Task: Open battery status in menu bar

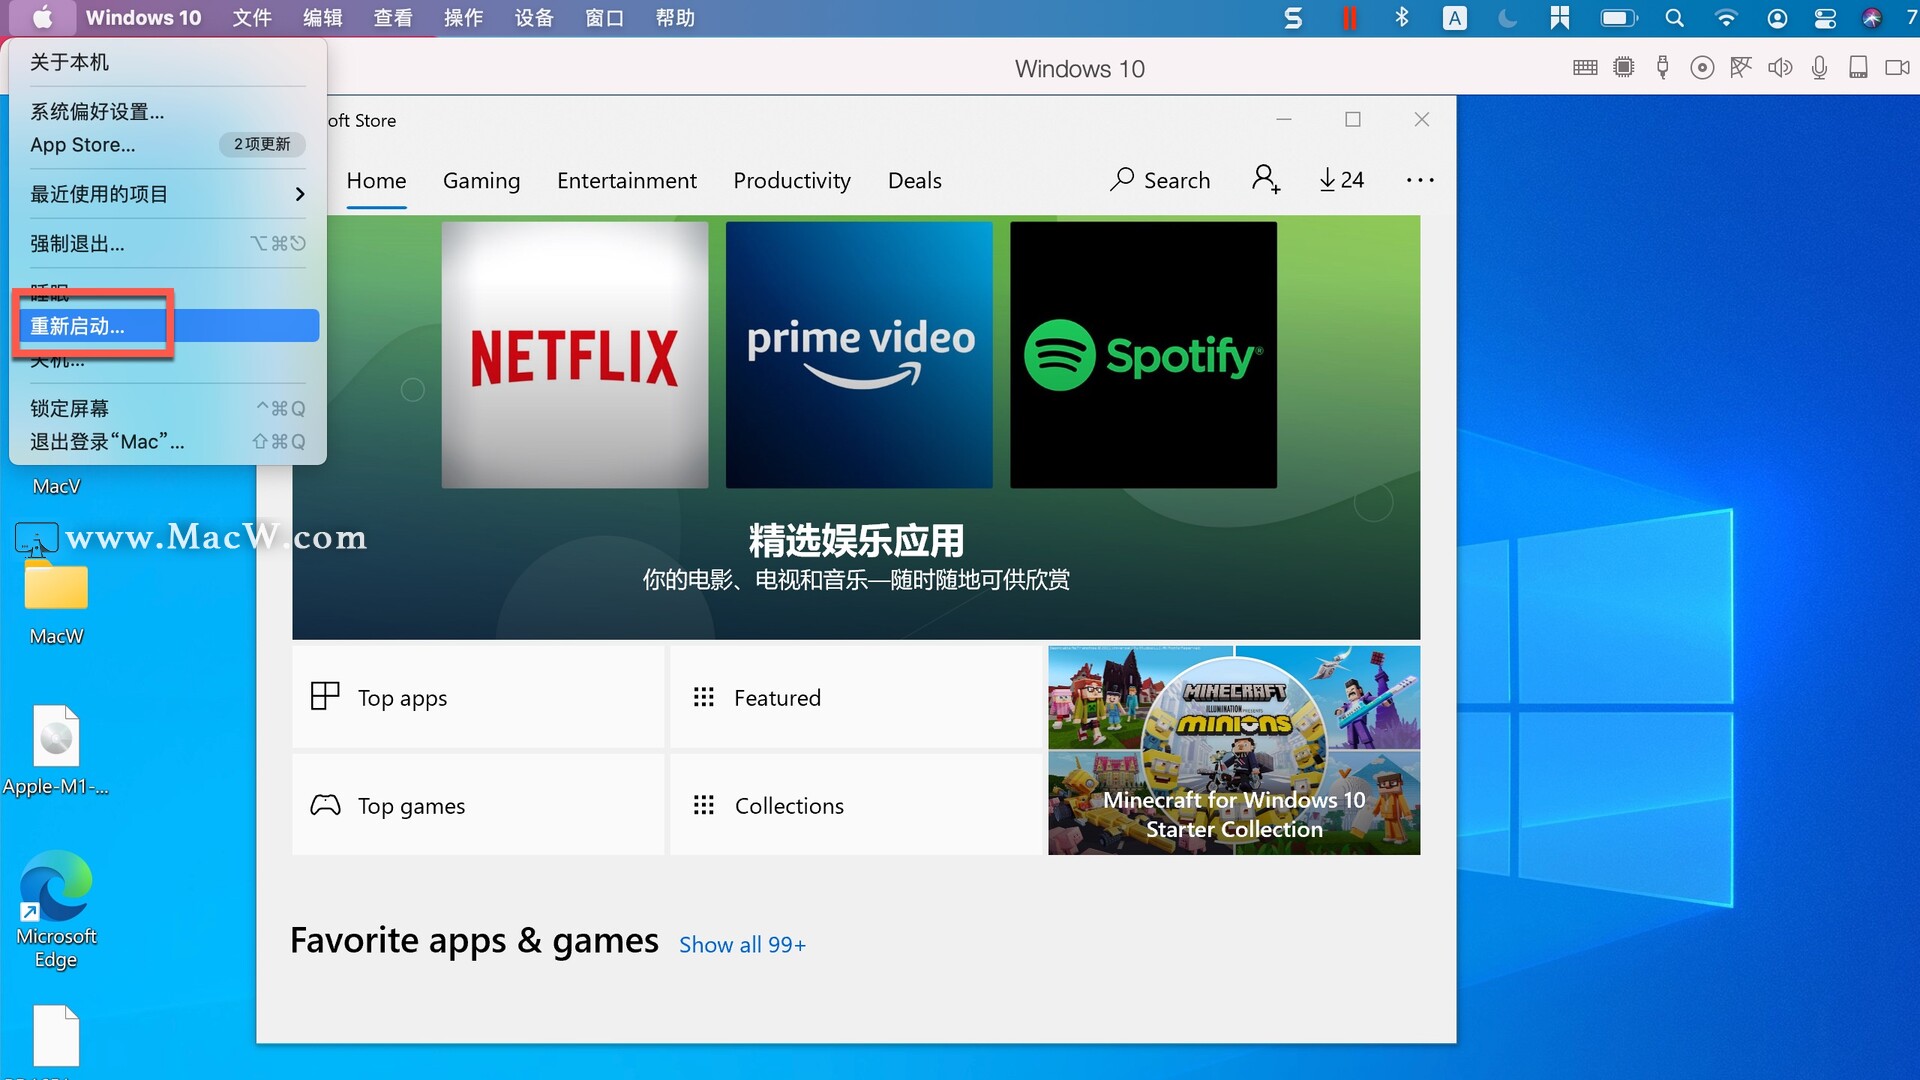Action: pyautogui.click(x=1619, y=18)
